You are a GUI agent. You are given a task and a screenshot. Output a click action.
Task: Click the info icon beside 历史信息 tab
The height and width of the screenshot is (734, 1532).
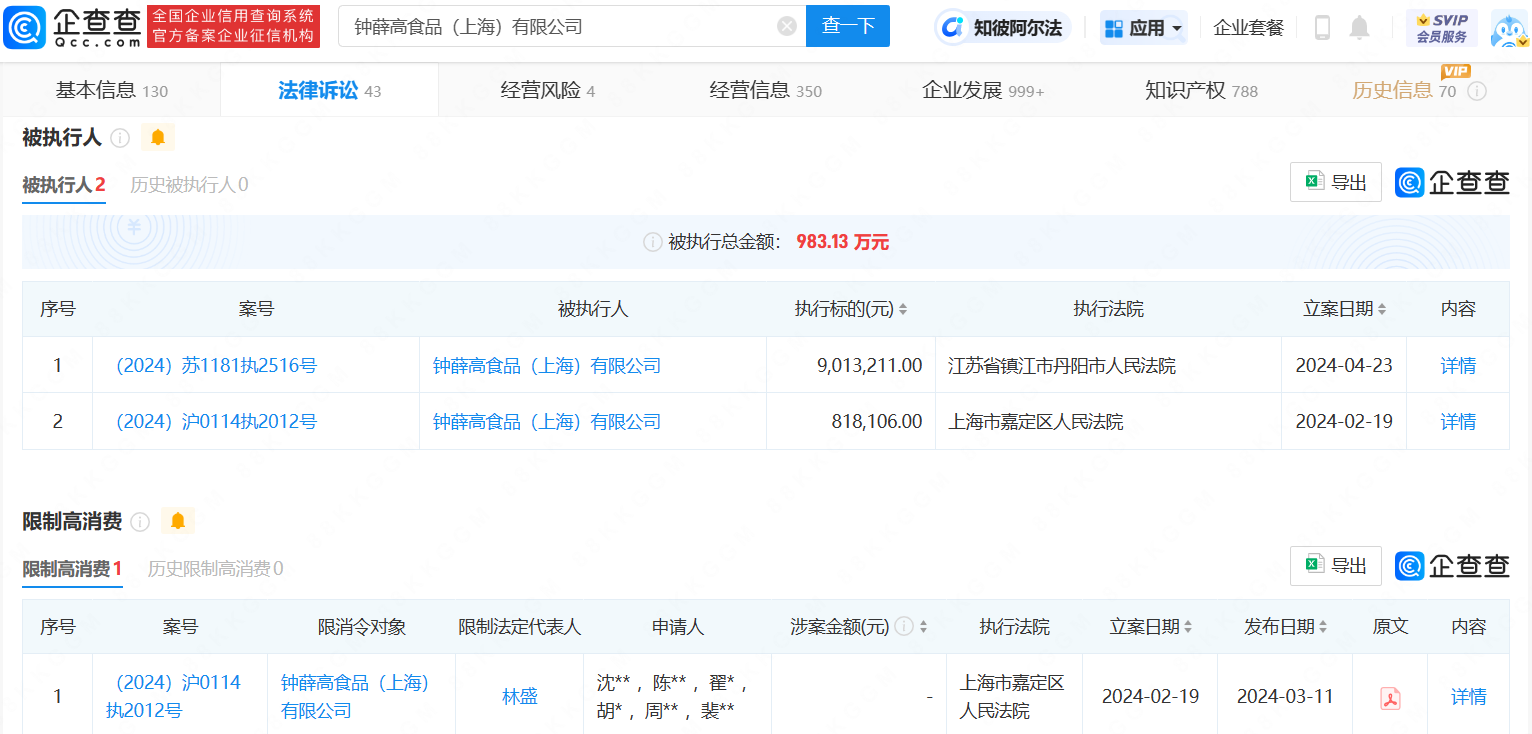coord(1476,91)
